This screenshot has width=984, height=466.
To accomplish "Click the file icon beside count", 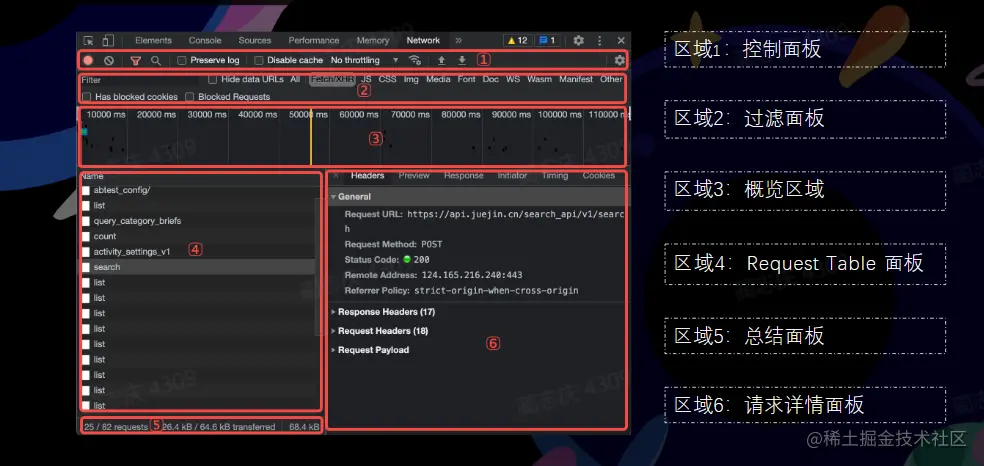I will pos(87,236).
